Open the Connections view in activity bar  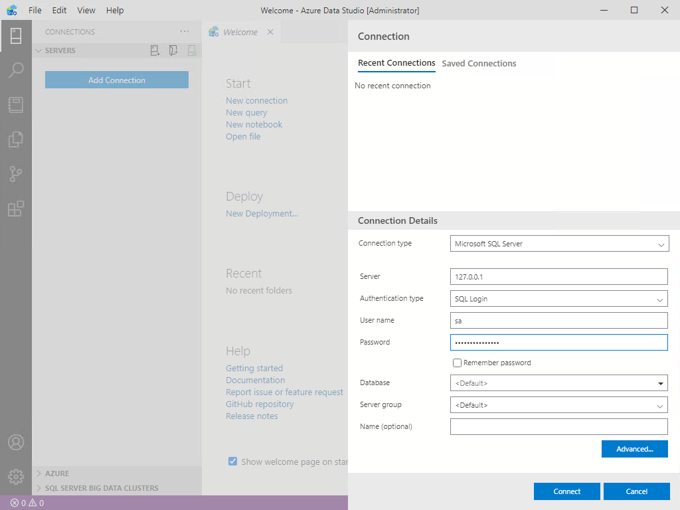click(x=15, y=37)
